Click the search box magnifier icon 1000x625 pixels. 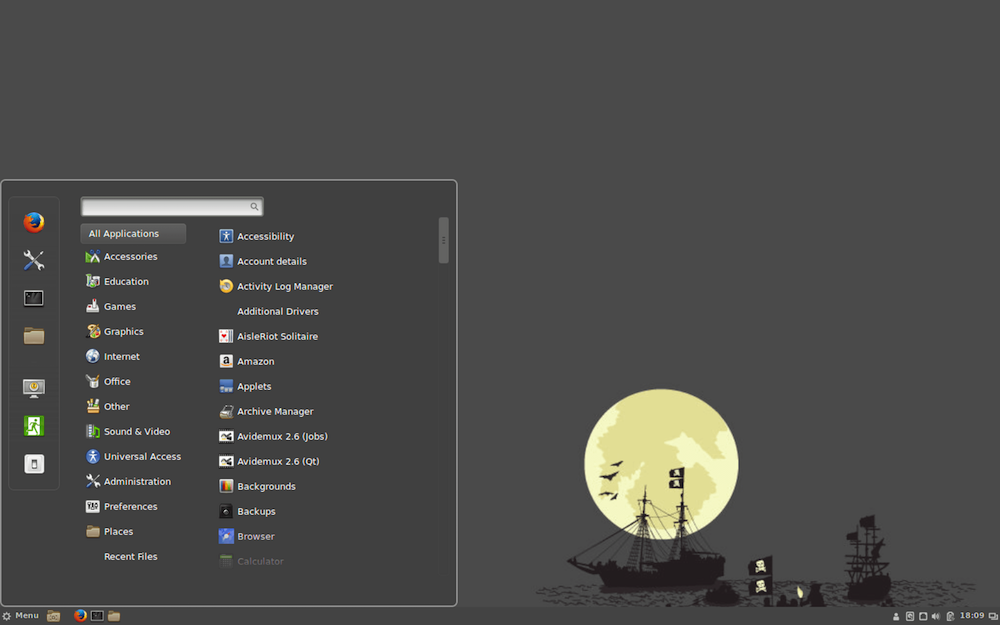tap(254, 207)
